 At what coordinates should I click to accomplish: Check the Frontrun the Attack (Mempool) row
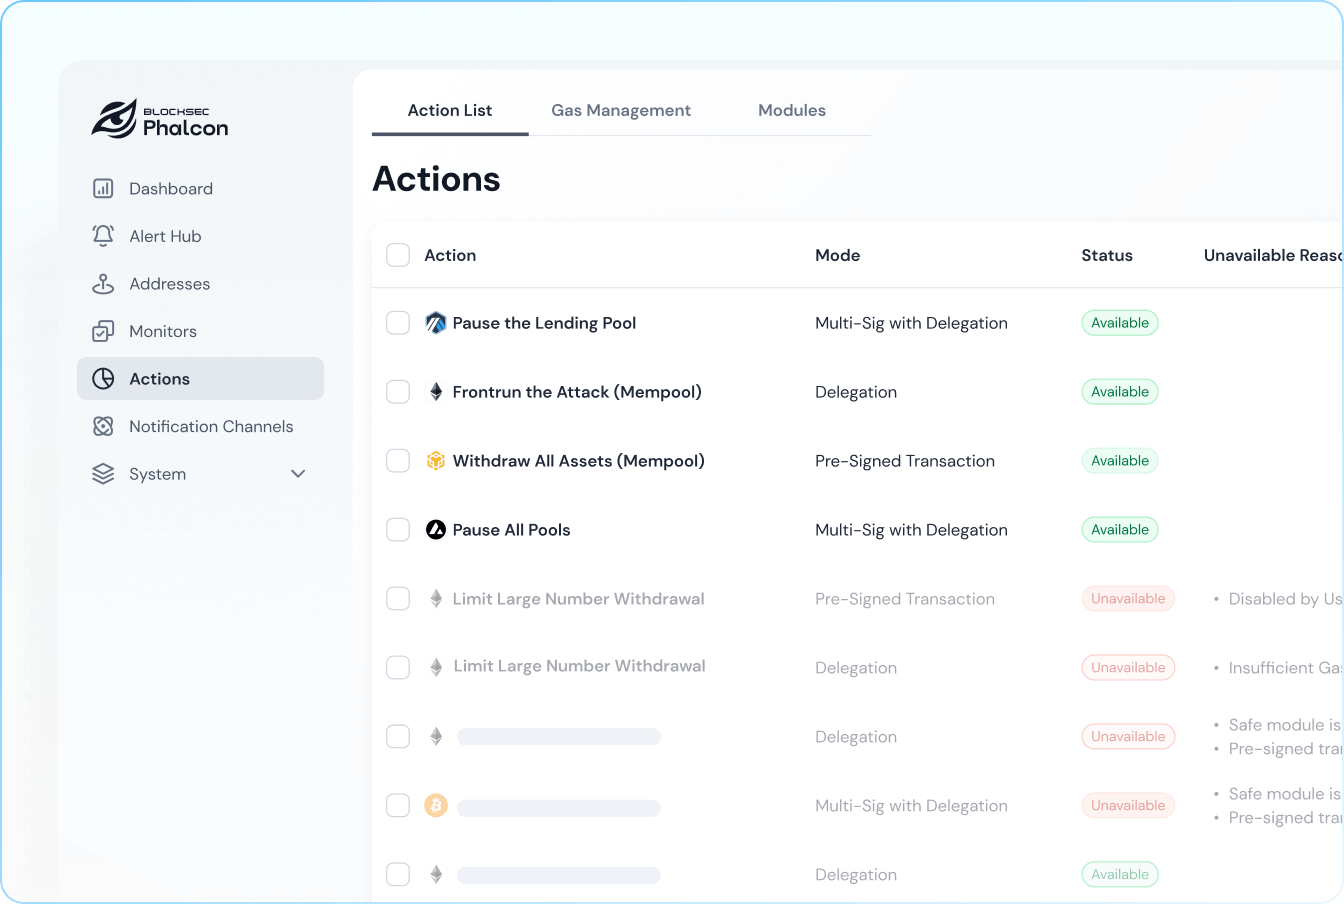pyautogui.click(x=398, y=392)
